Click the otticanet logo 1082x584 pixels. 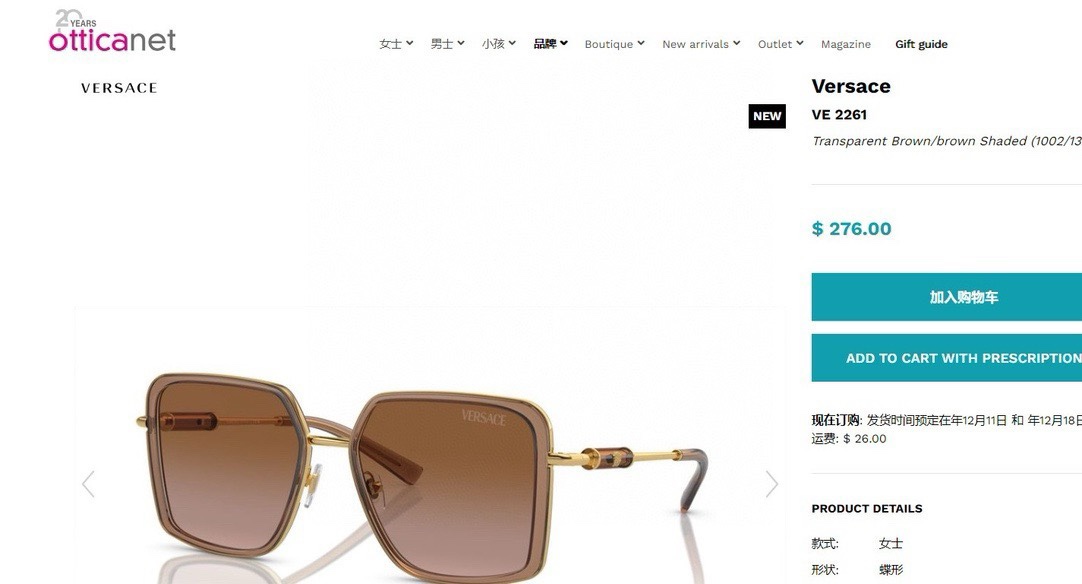(112, 32)
